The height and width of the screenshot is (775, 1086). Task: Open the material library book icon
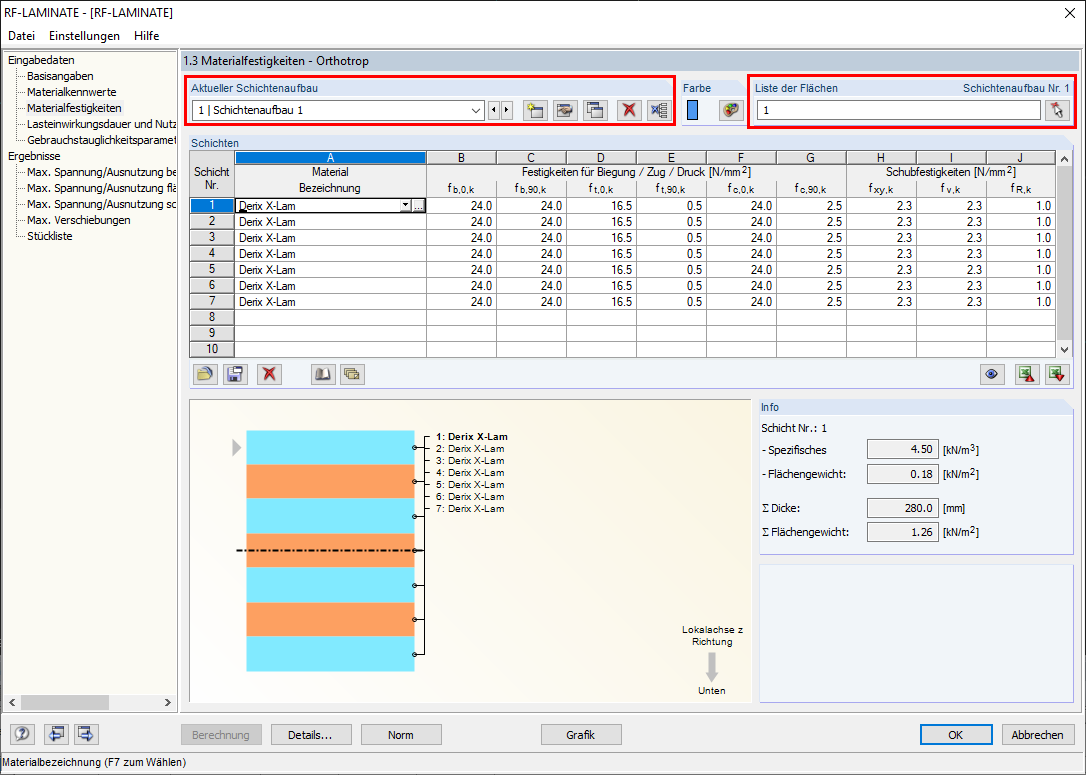[x=323, y=374]
